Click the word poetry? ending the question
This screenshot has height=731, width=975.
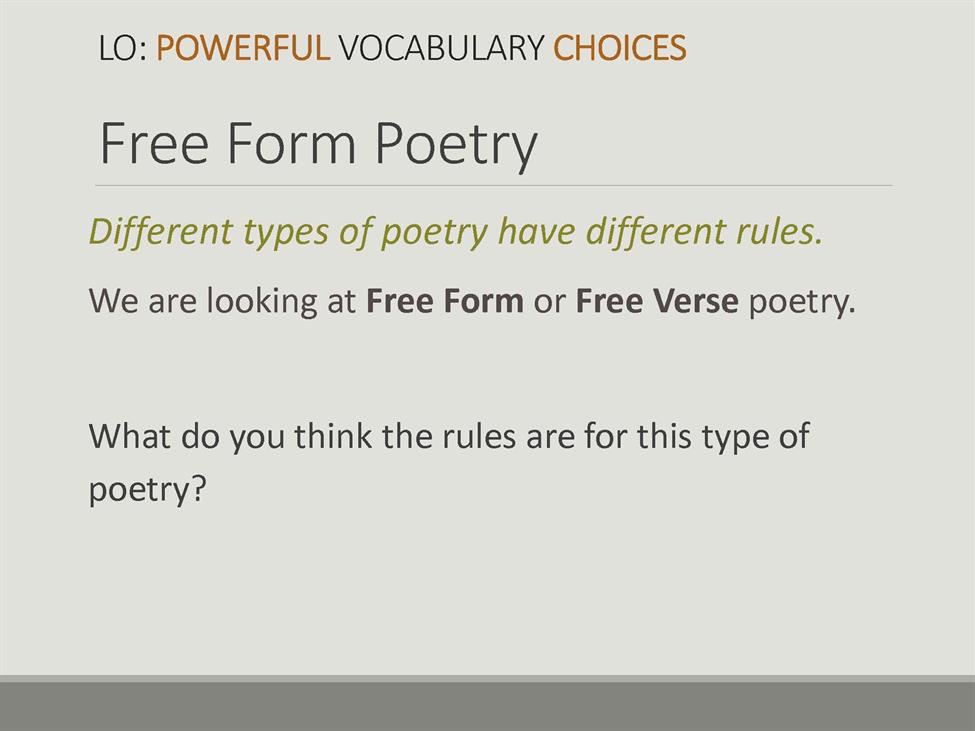pyautogui.click(x=147, y=490)
